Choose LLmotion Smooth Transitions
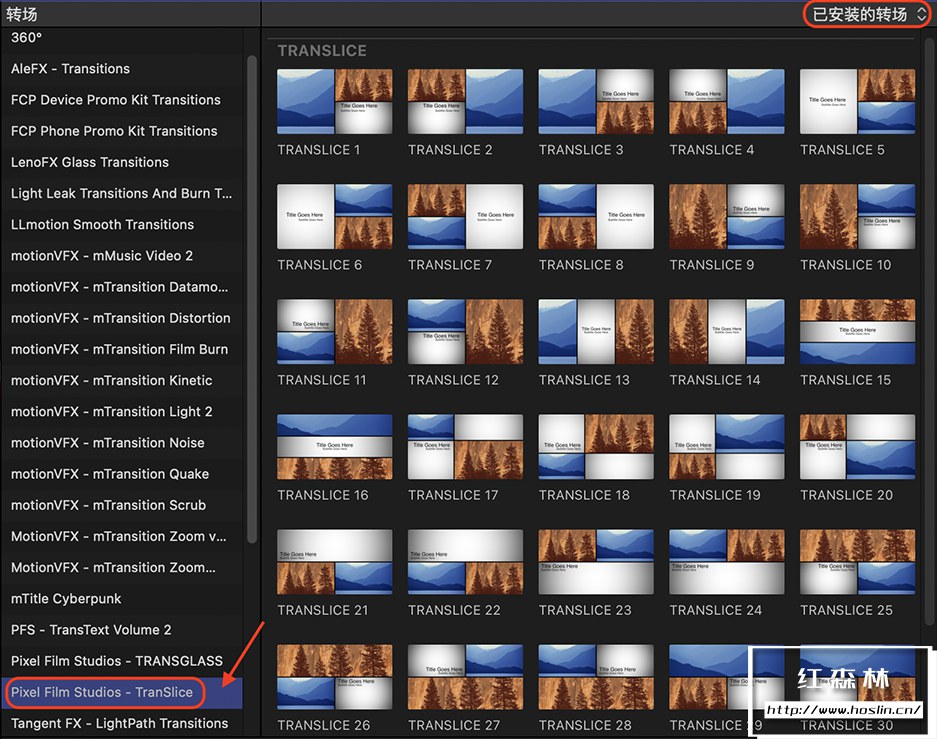Image resolution: width=937 pixels, height=739 pixels. (121, 224)
